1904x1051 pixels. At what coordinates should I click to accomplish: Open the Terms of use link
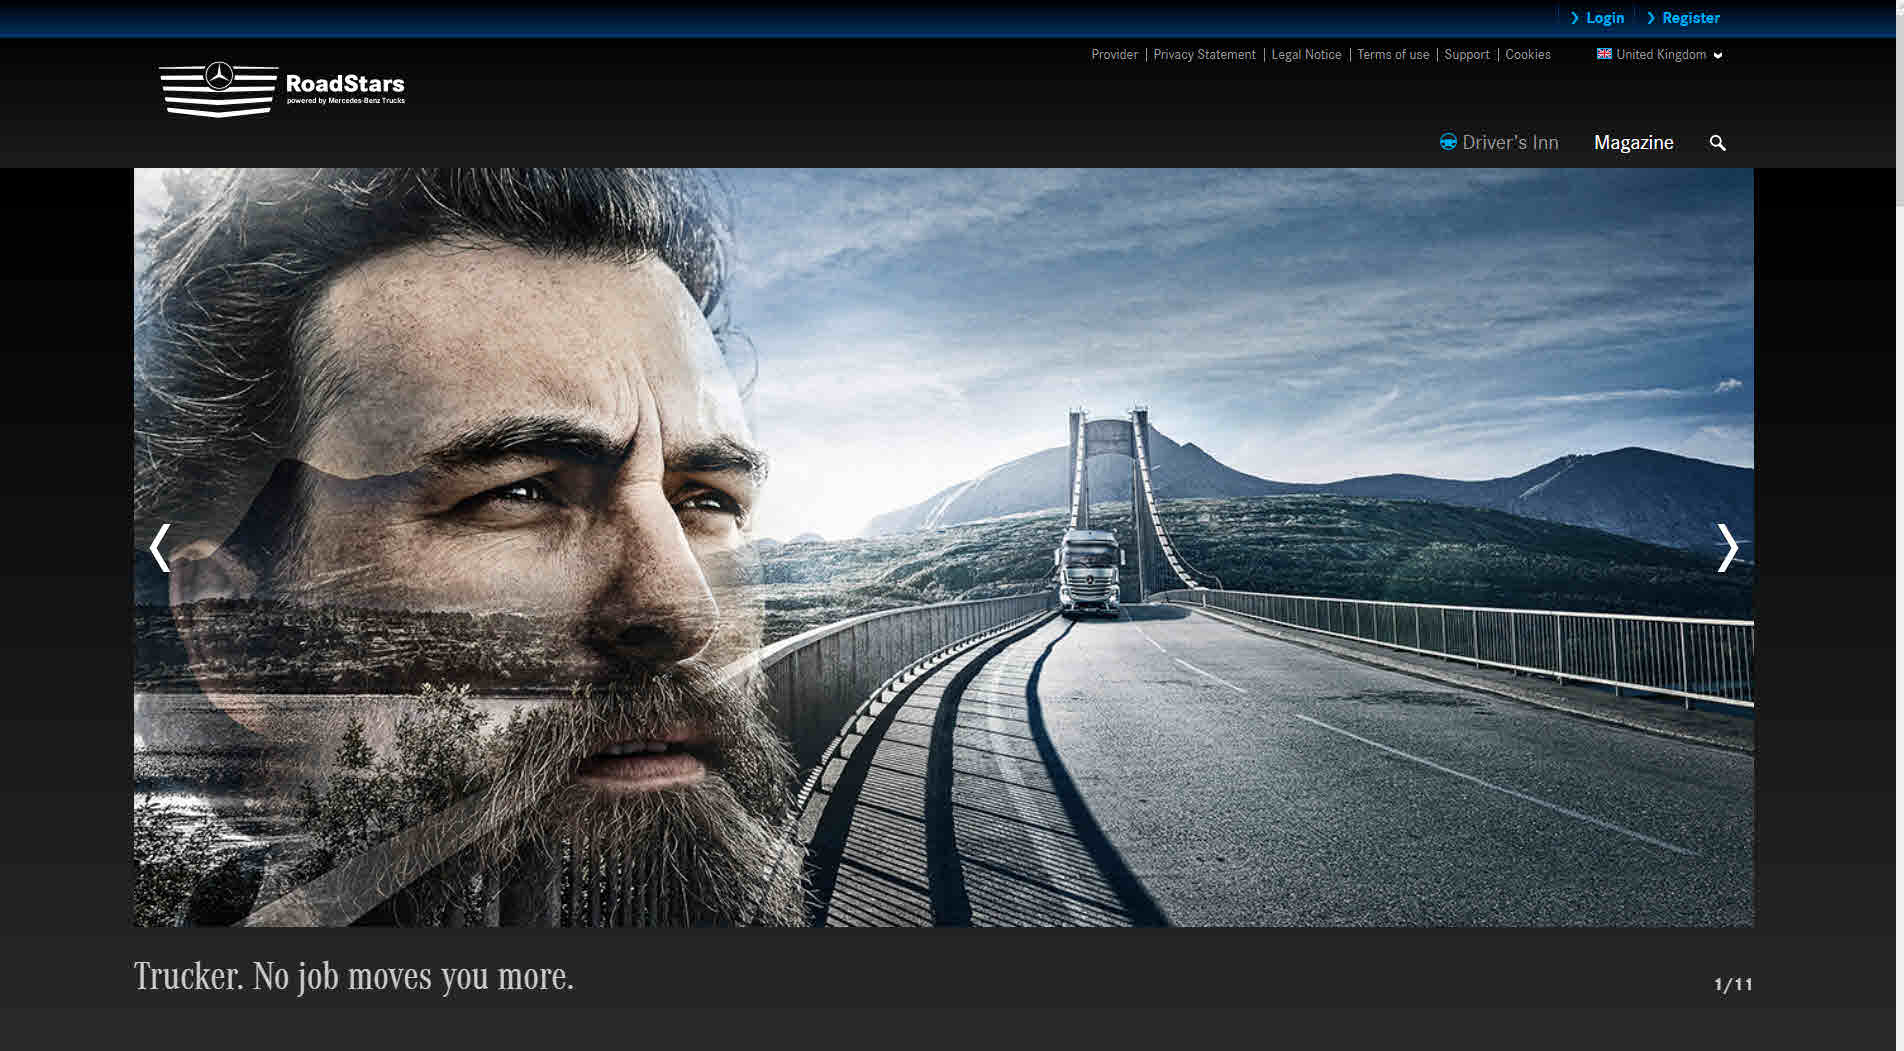(x=1392, y=55)
